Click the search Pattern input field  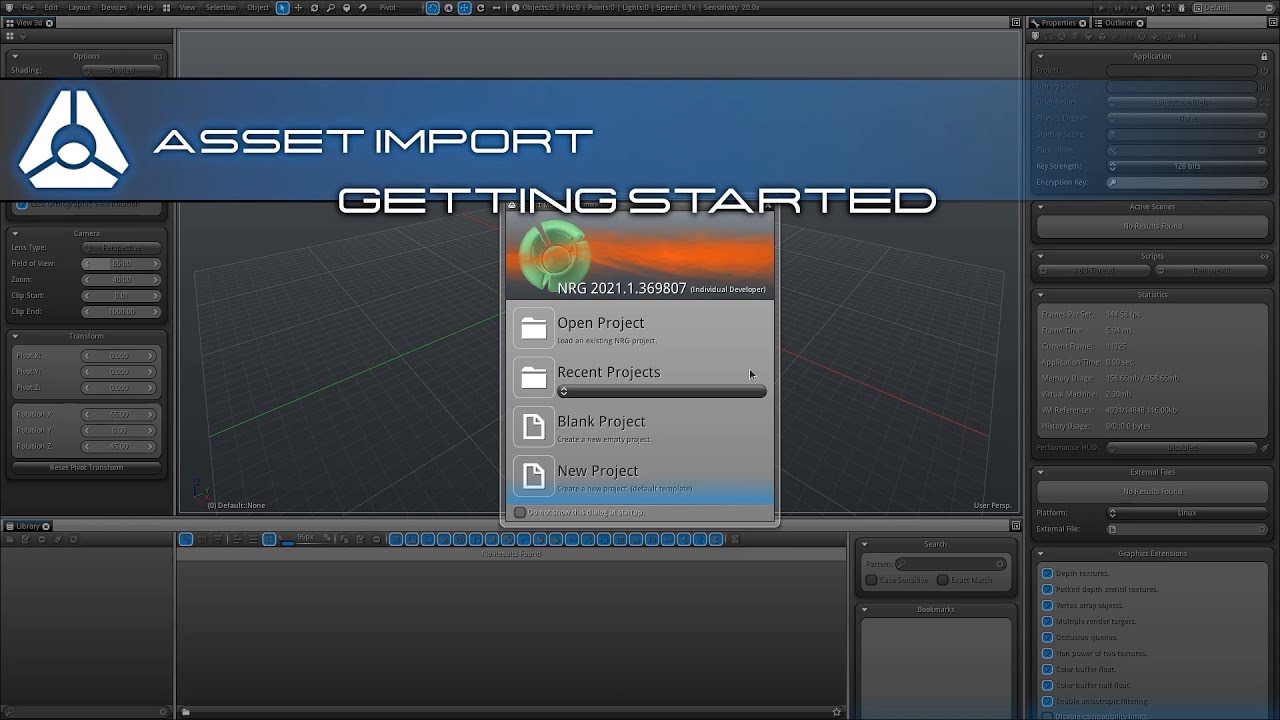pos(950,564)
